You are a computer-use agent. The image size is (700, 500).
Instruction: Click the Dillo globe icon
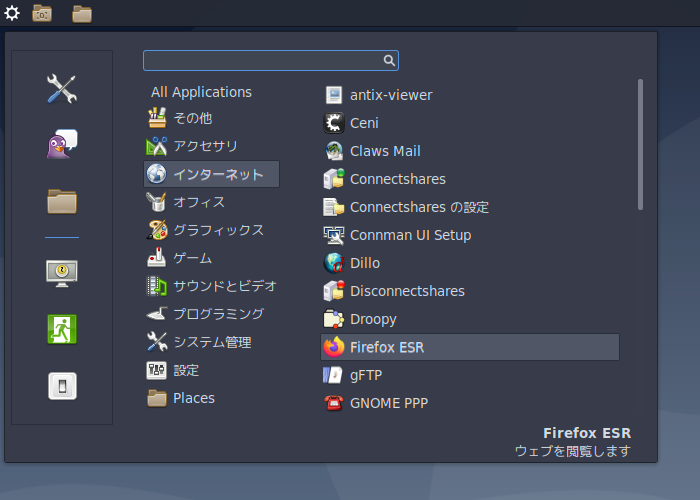click(333, 263)
